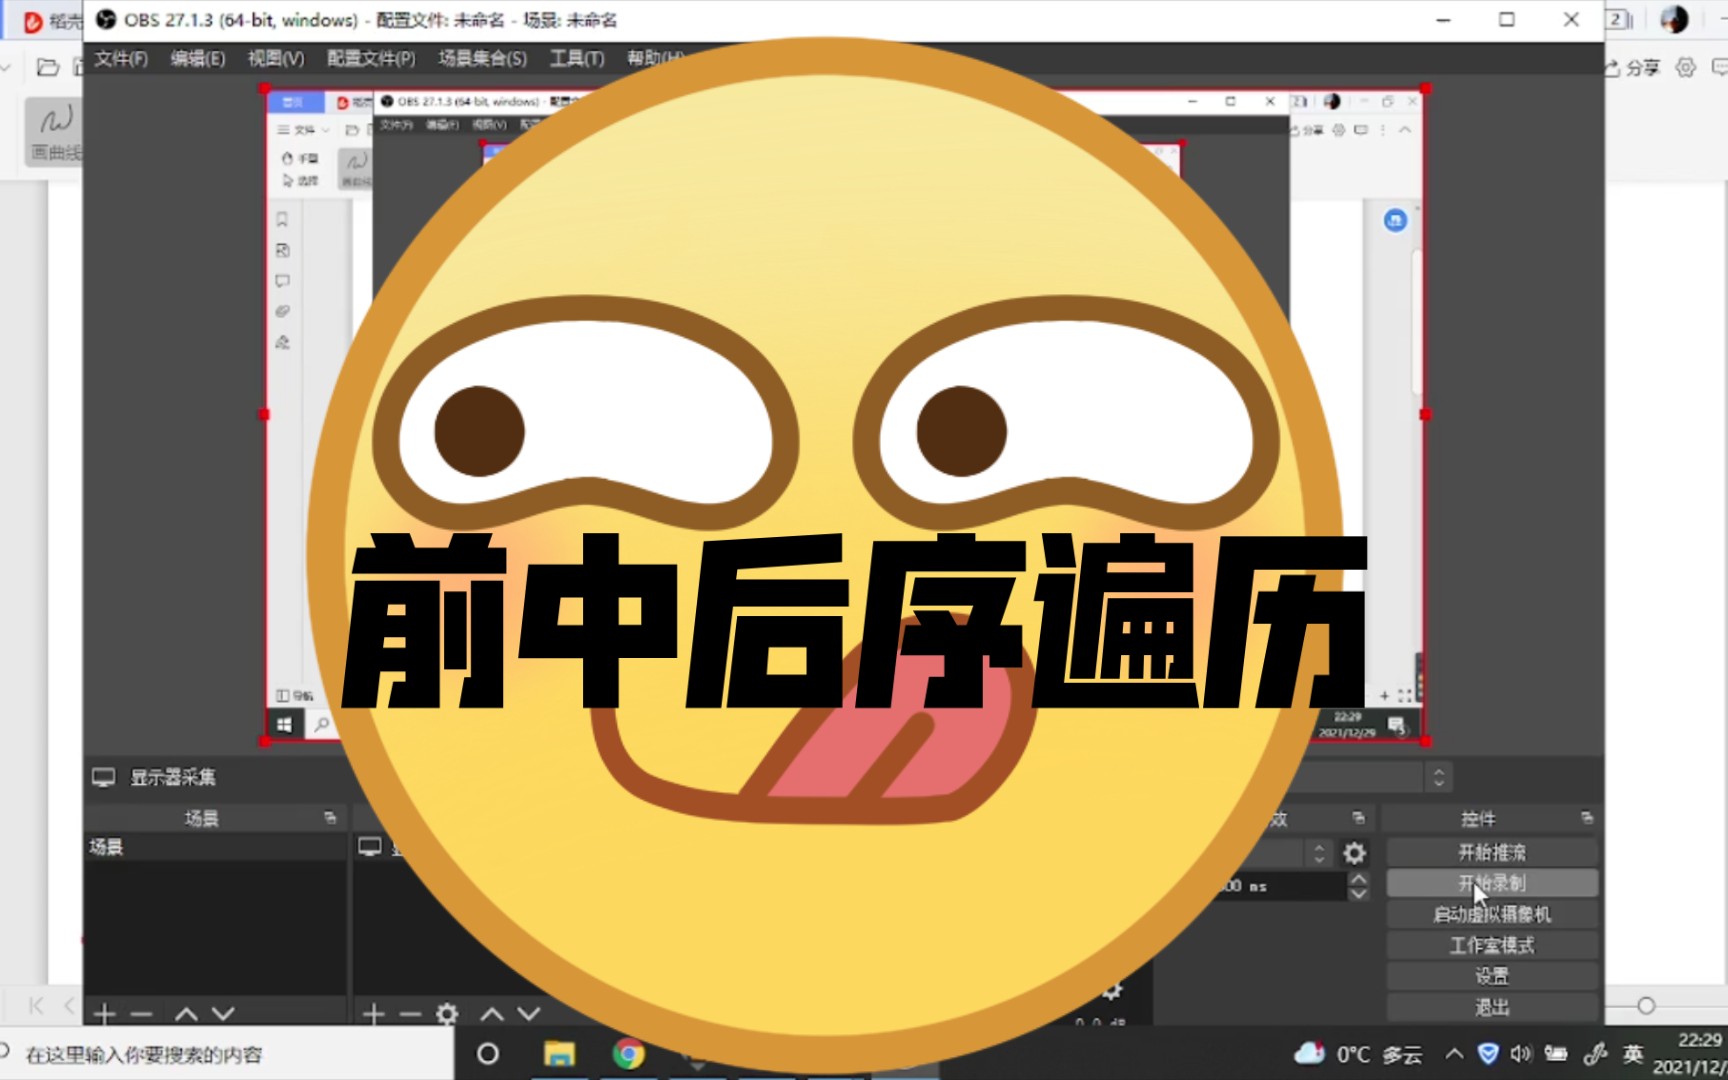Remove scene with the minus icon
The image size is (1728, 1080).
141,1014
